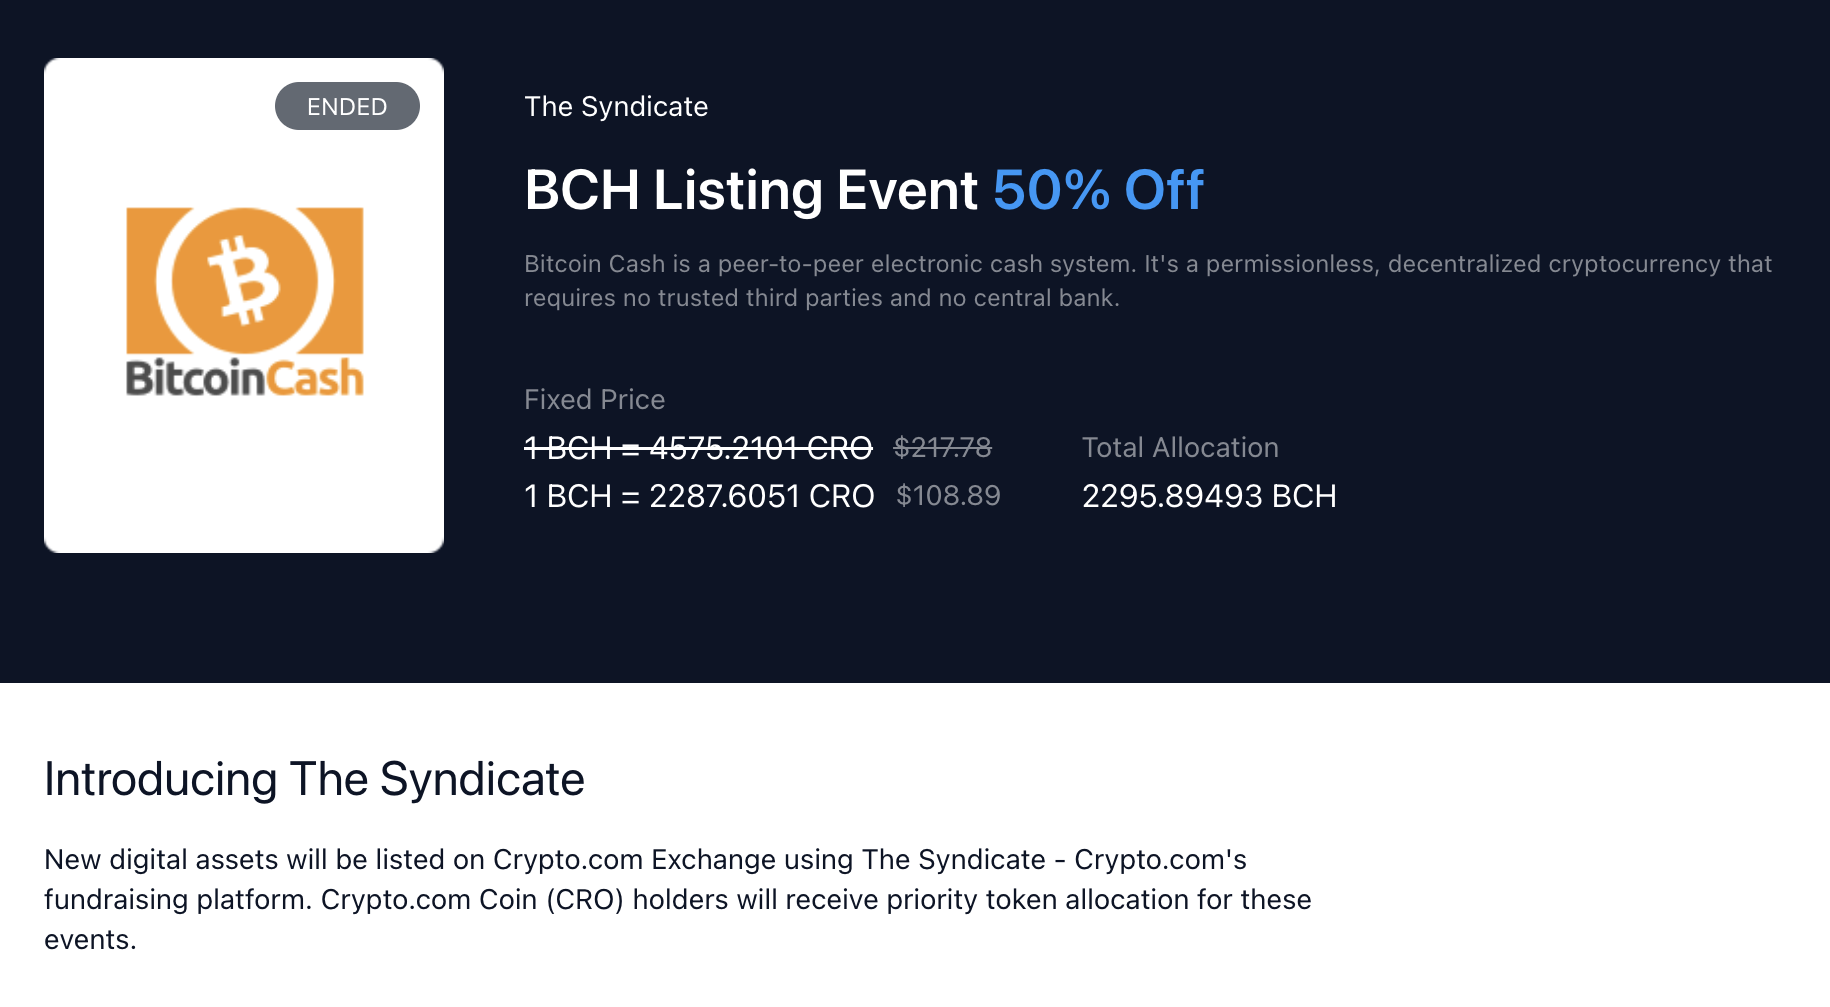Click the orange Bitcoin B symbol circle
This screenshot has height=1007, width=1830.
tap(245, 280)
